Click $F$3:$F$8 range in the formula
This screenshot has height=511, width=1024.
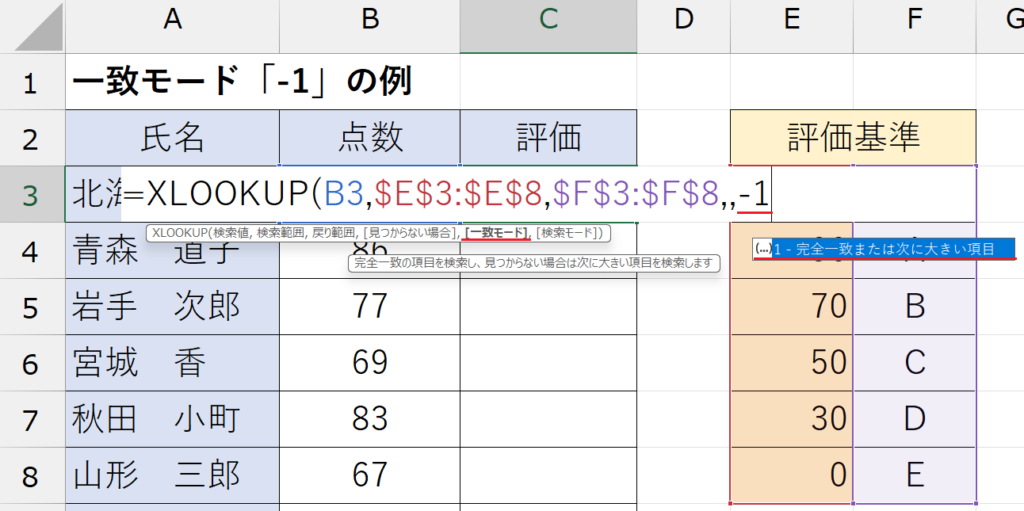coord(636,194)
